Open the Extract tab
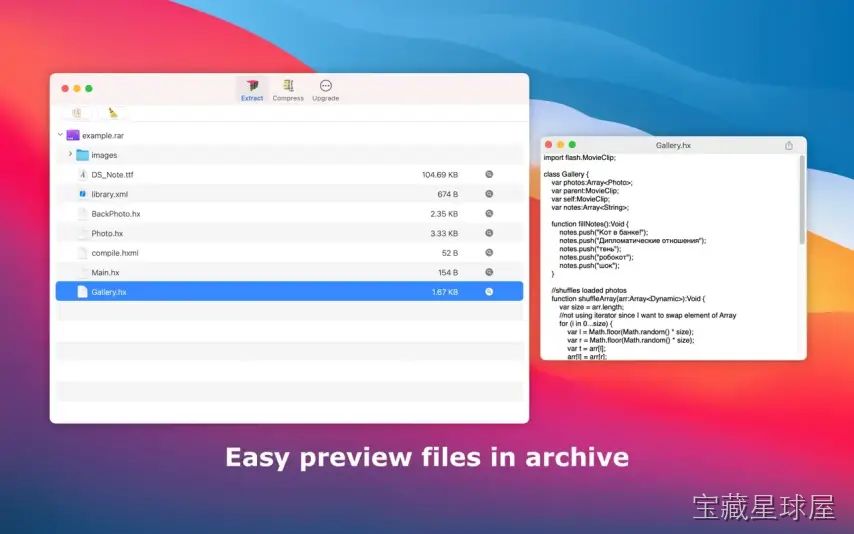 point(252,90)
